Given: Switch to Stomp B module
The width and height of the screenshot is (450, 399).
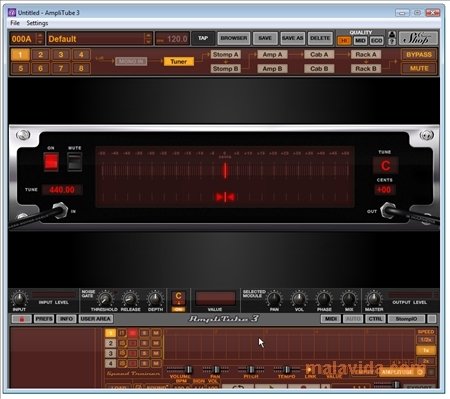Looking at the screenshot, I should 226,69.
